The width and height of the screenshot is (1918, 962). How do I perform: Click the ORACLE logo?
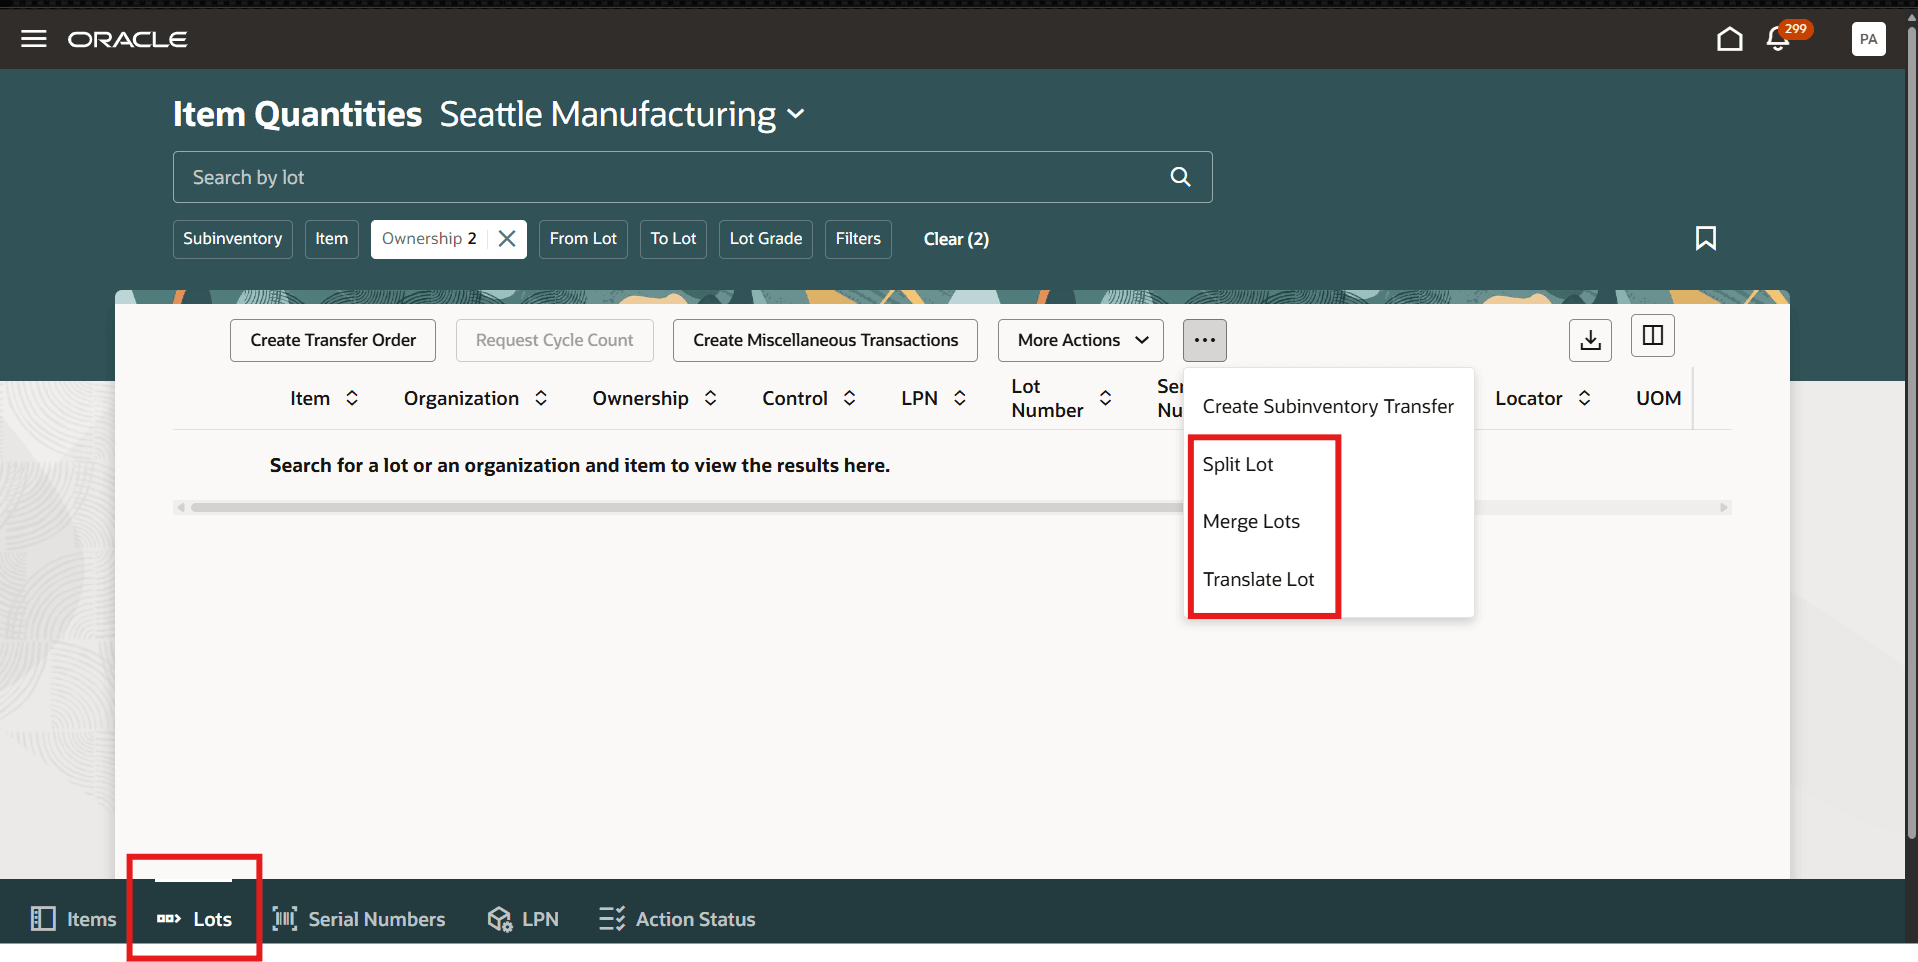(x=127, y=39)
